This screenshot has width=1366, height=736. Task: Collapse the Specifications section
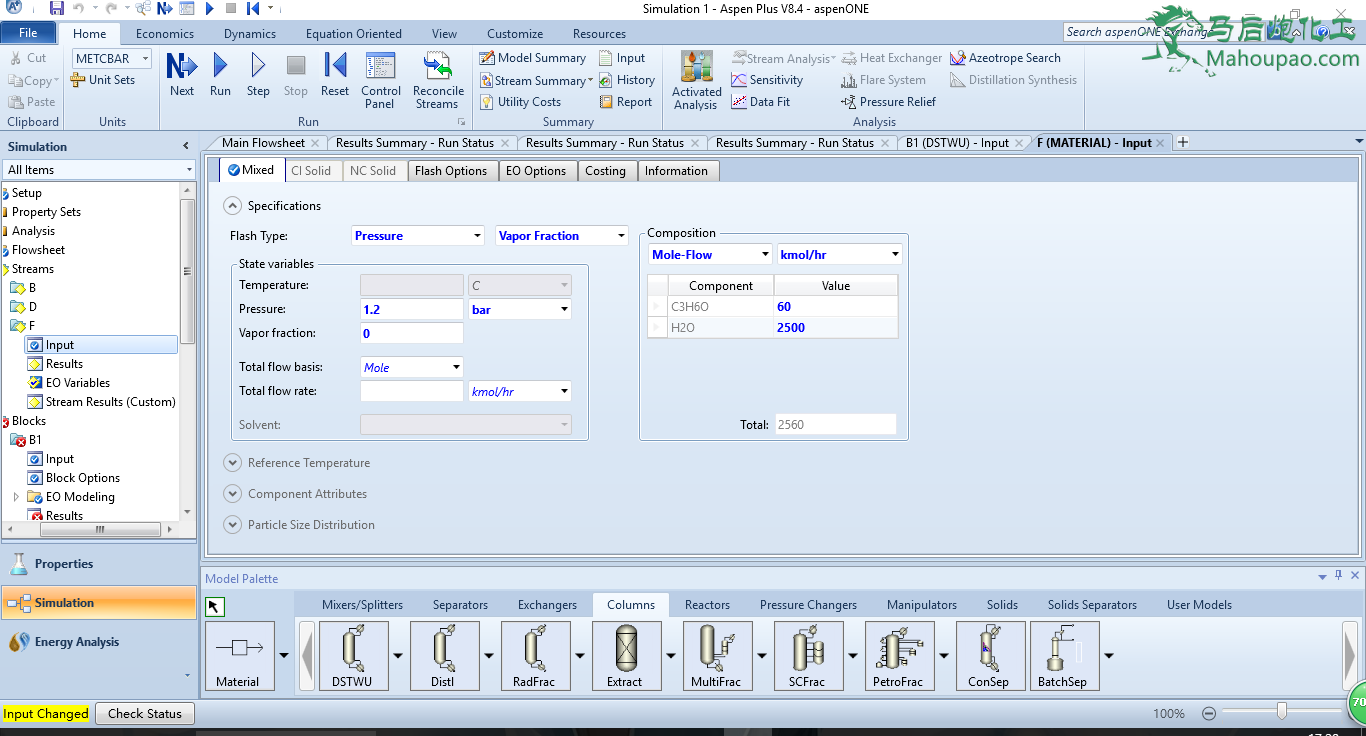[x=232, y=206]
